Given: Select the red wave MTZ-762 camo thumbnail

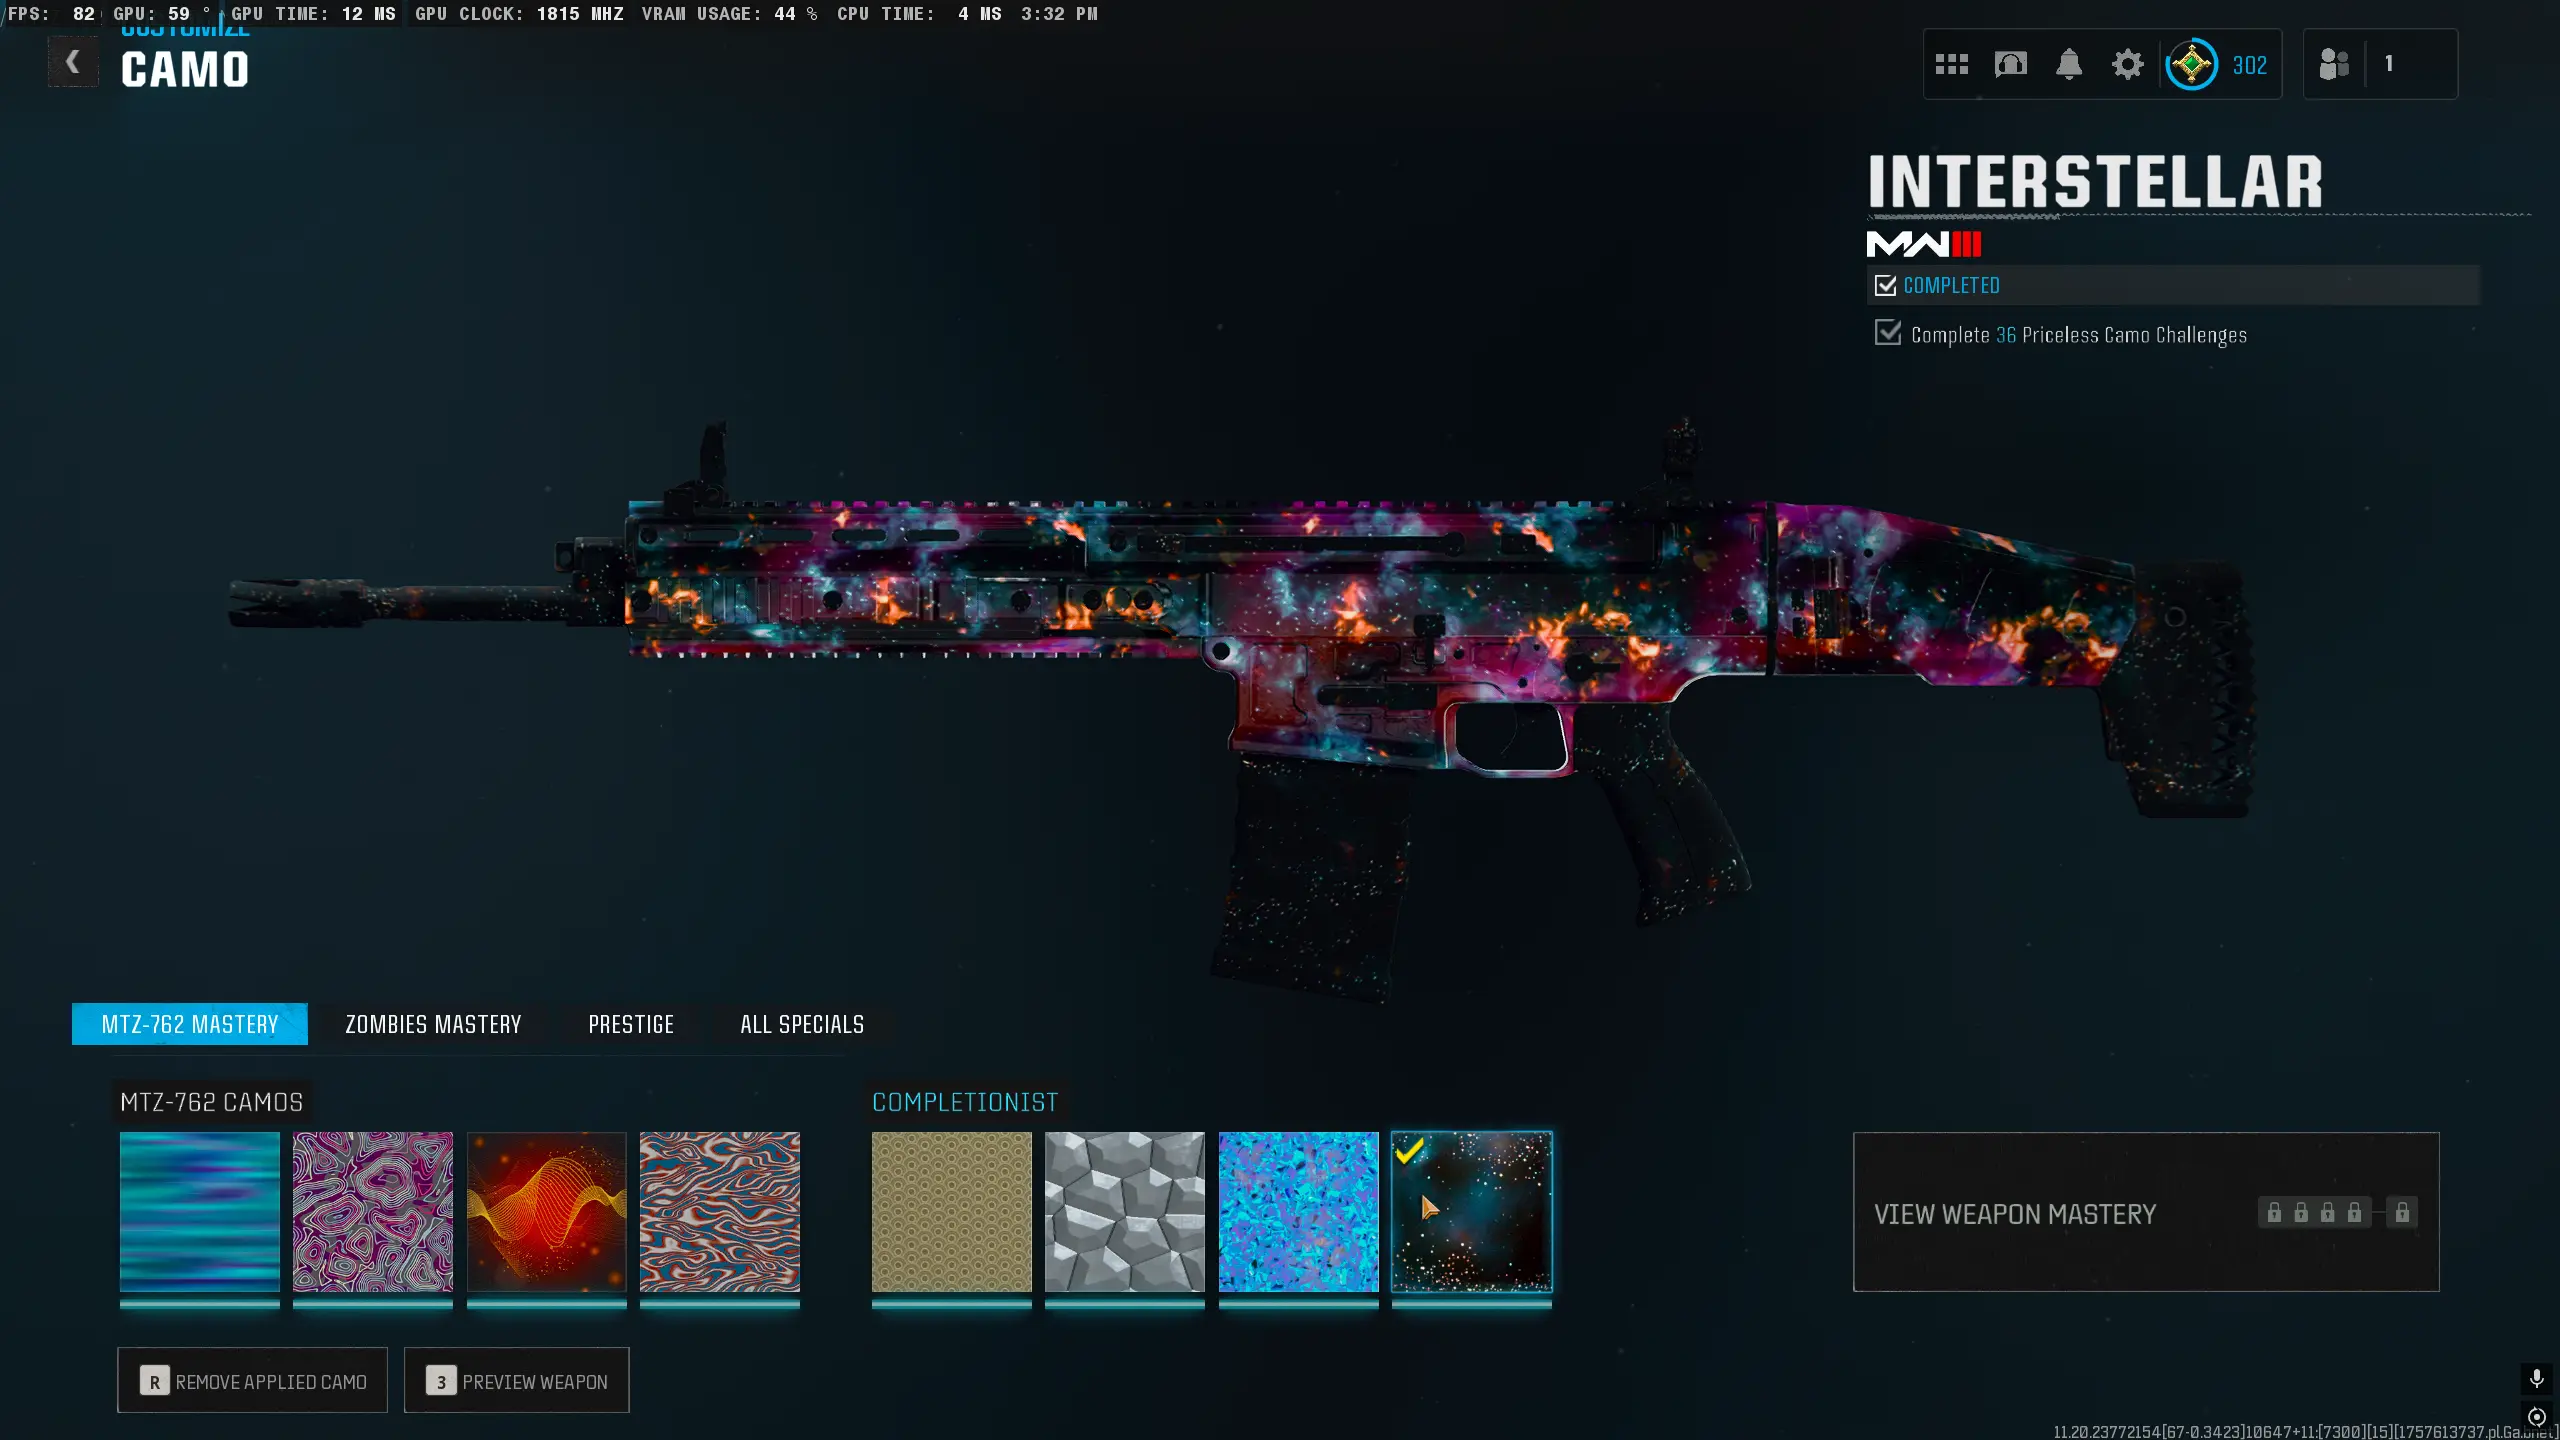Looking at the screenshot, I should 546,1212.
